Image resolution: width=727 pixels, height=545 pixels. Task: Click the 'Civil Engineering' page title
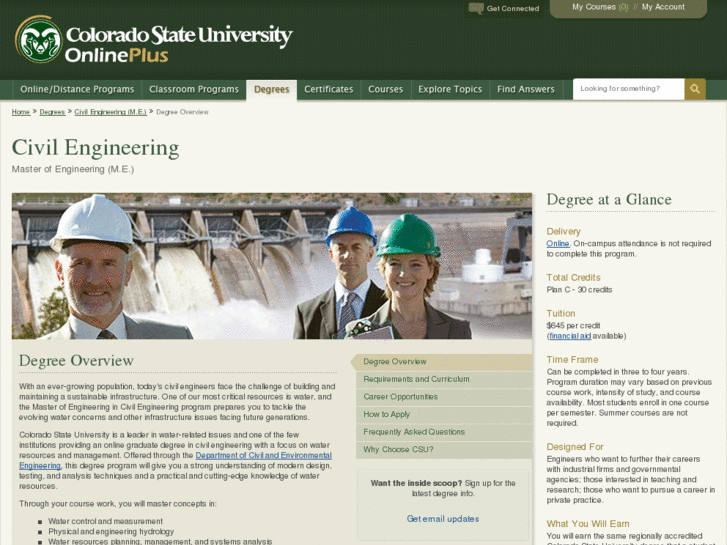coord(96,148)
